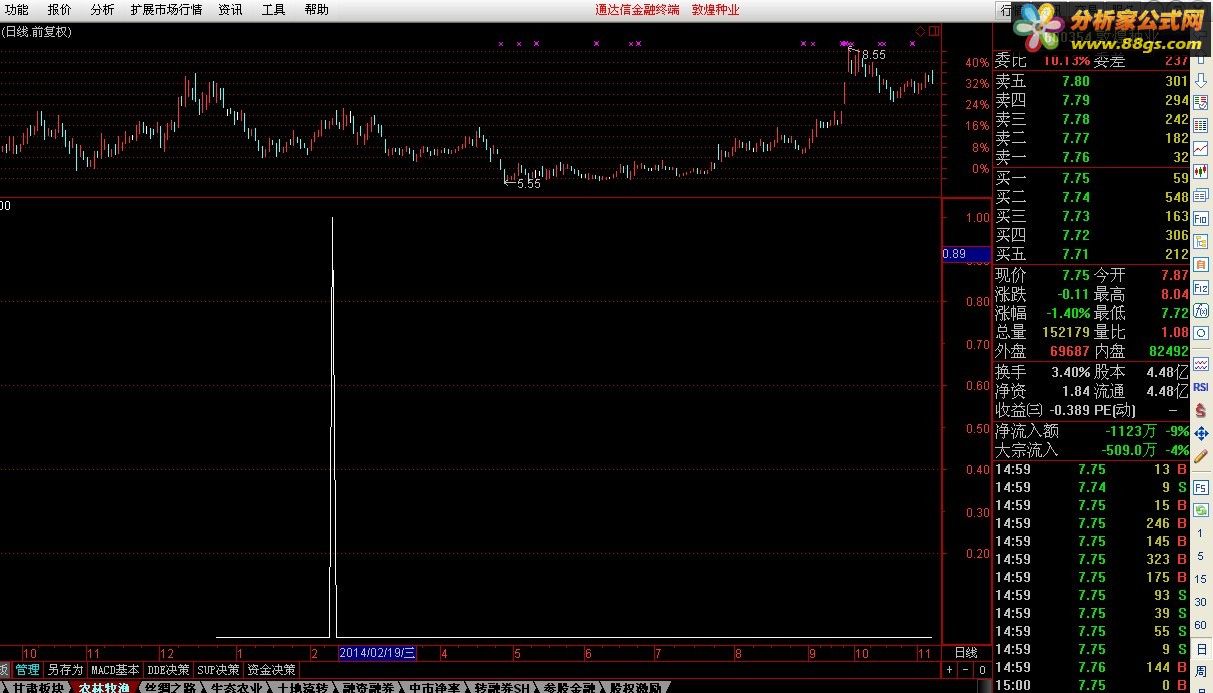Click the RSI indicator sidebar icon
The width and height of the screenshot is (1213, 693).
point(1200,387)
